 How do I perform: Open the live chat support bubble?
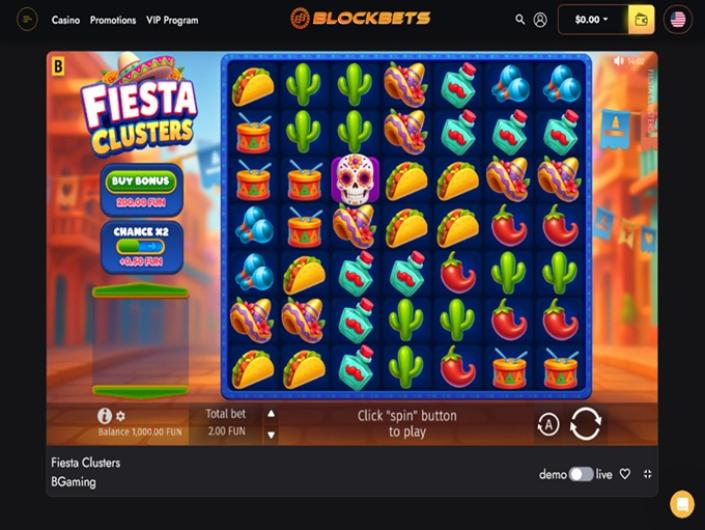(x=682, y=504)
